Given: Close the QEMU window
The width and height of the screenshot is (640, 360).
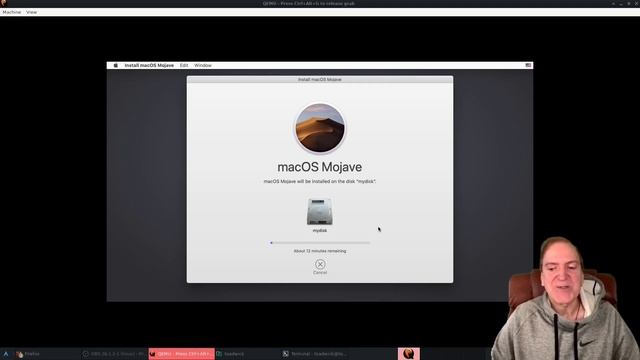Looking at the screenshot, I should [x=636, y=3].
